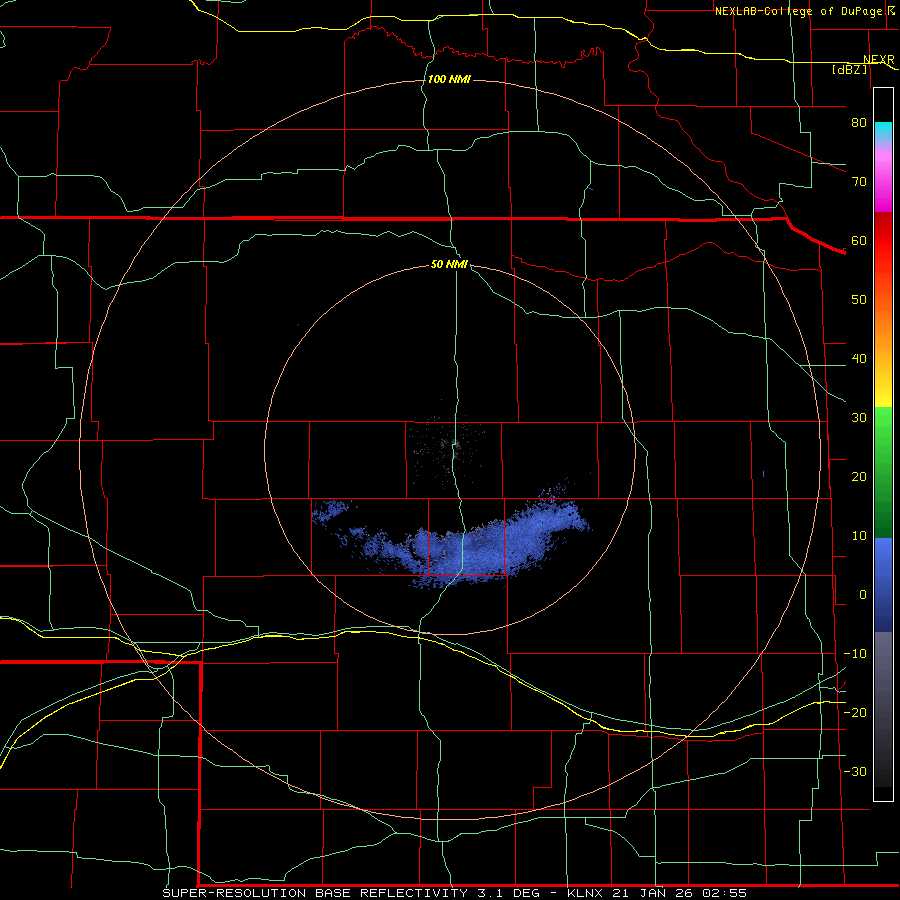The image size is (900, 900).
Task: Click the -20 value on the dBZ scale
Action: (x=855, y=712)
